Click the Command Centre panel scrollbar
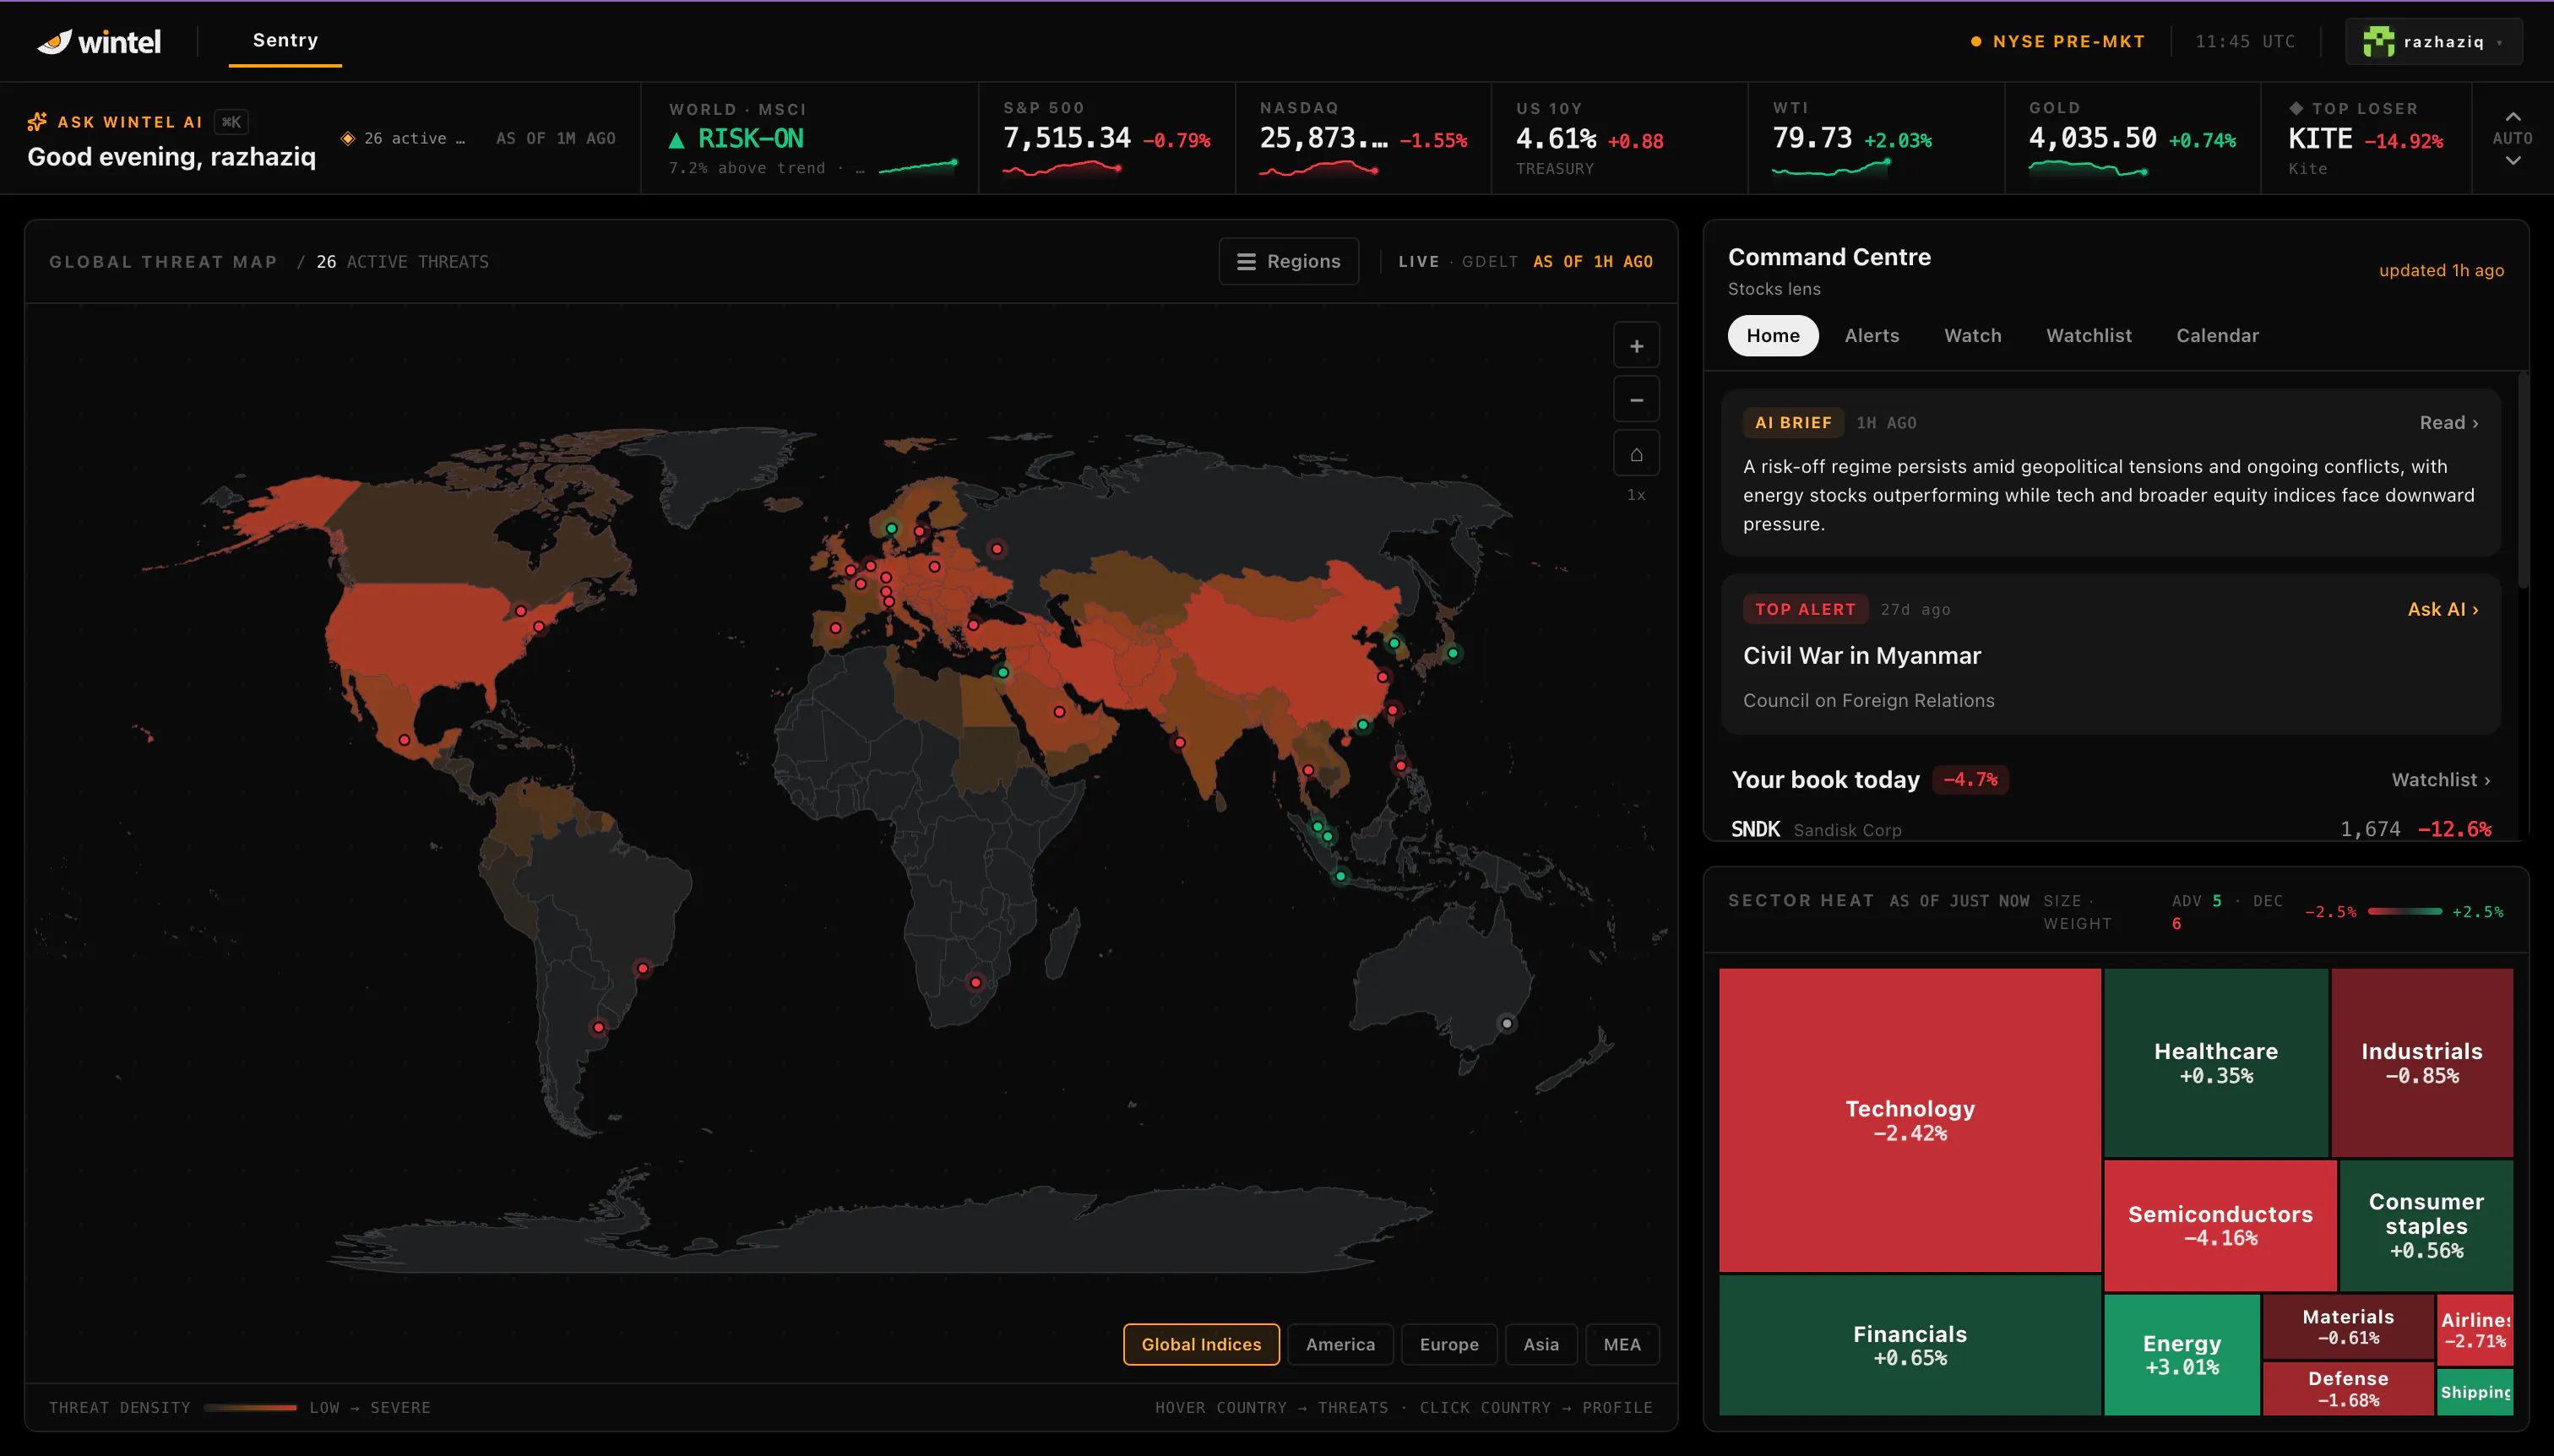The image size is (2554, 1456). pyautogui.click(x=2522, y=480)
